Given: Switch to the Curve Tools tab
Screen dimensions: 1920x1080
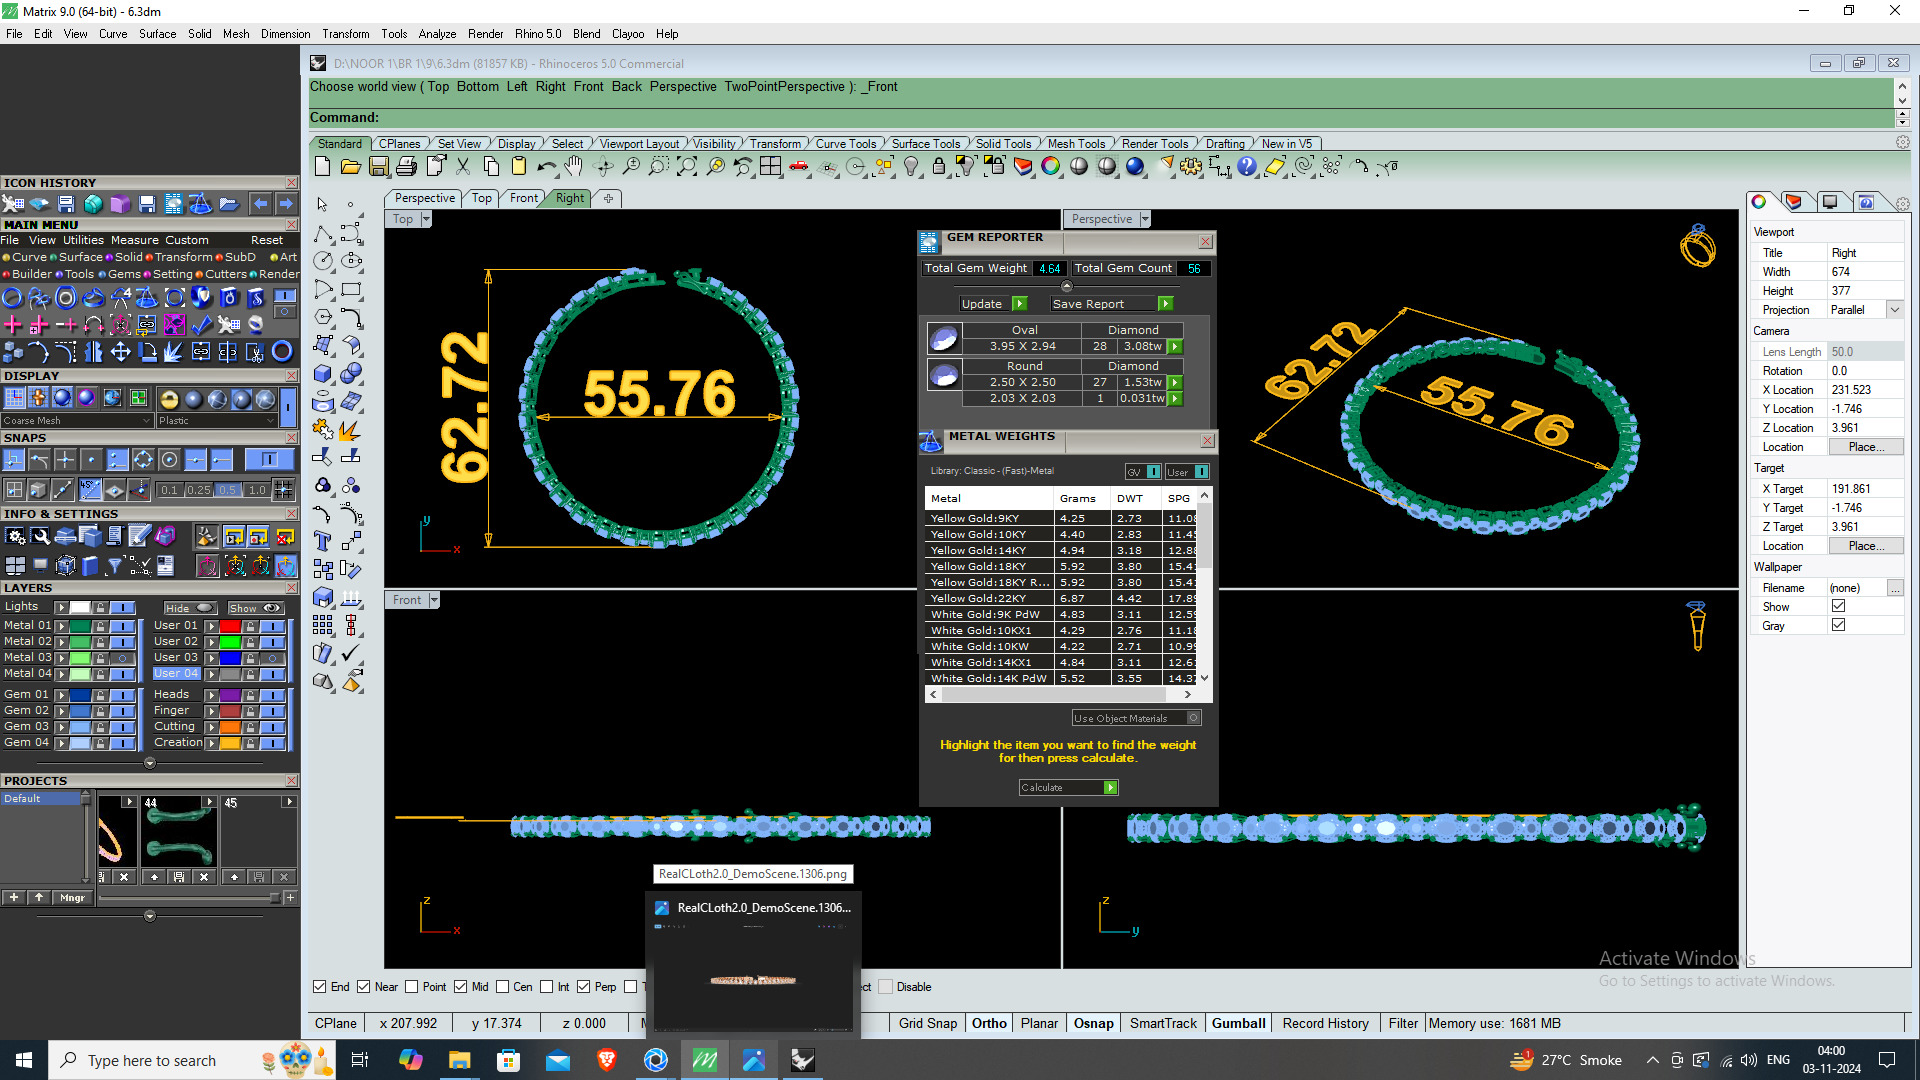Looking at the screenshot, I should click(845, 144).
